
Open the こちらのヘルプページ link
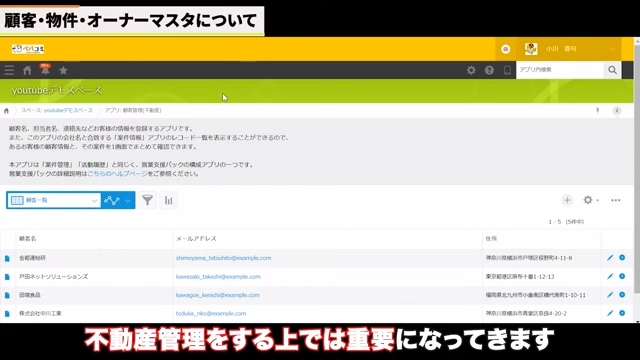tap(118, 173)
